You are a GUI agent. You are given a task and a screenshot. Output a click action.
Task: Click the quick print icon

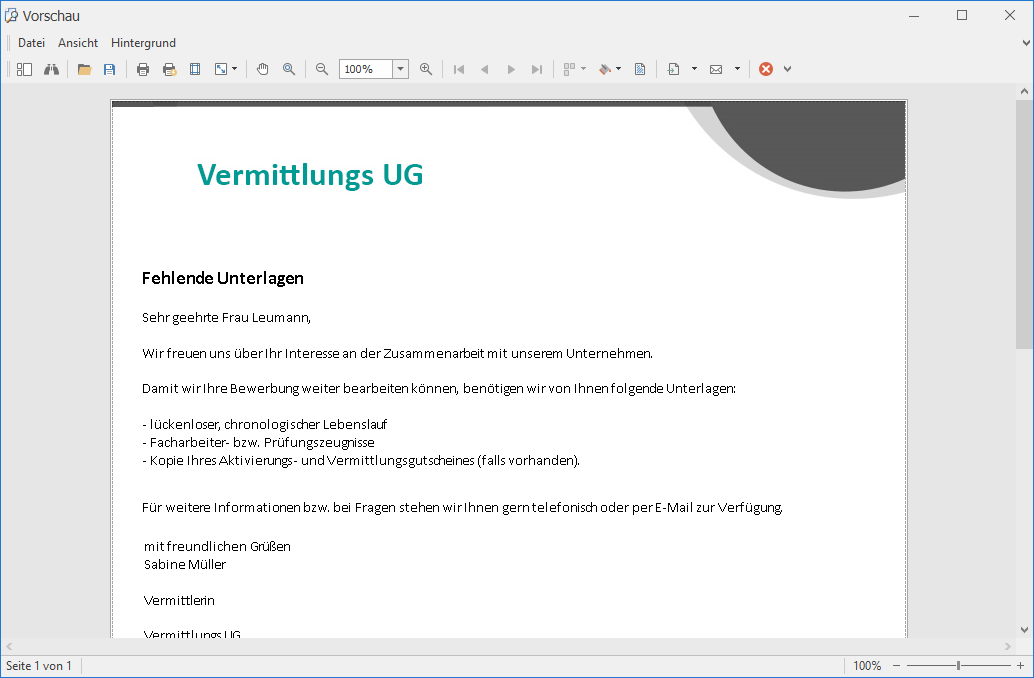(x=169, y=69)
